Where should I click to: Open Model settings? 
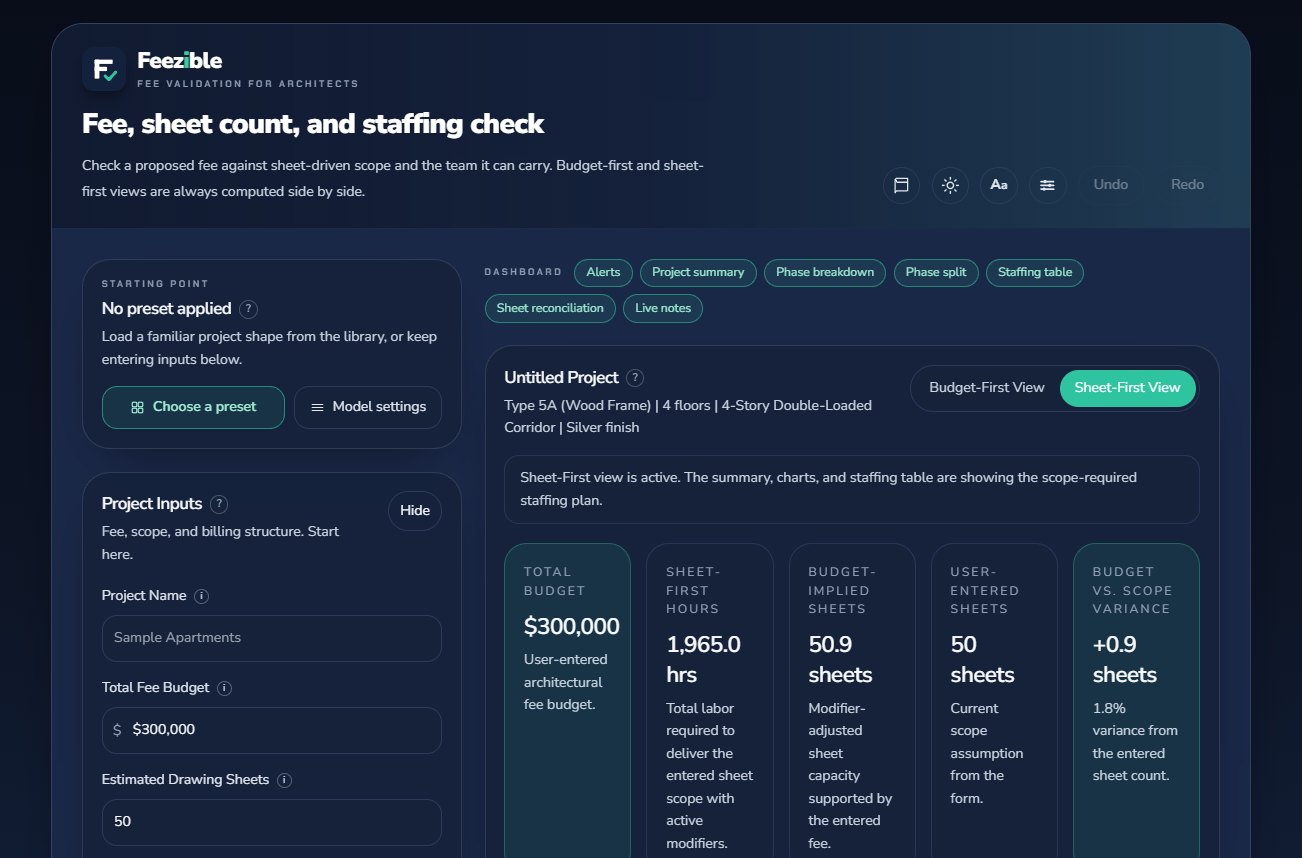(368, 407)
